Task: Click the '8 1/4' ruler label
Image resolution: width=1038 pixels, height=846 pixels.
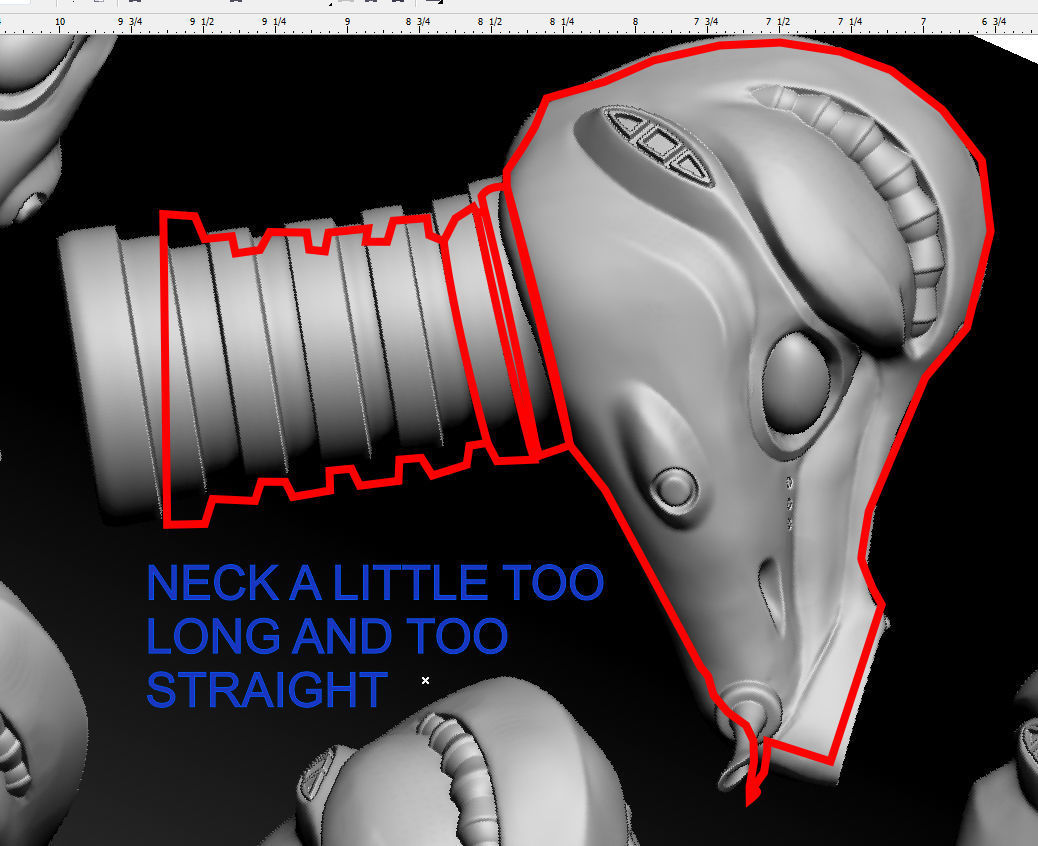Action: (x=562, y=22)
